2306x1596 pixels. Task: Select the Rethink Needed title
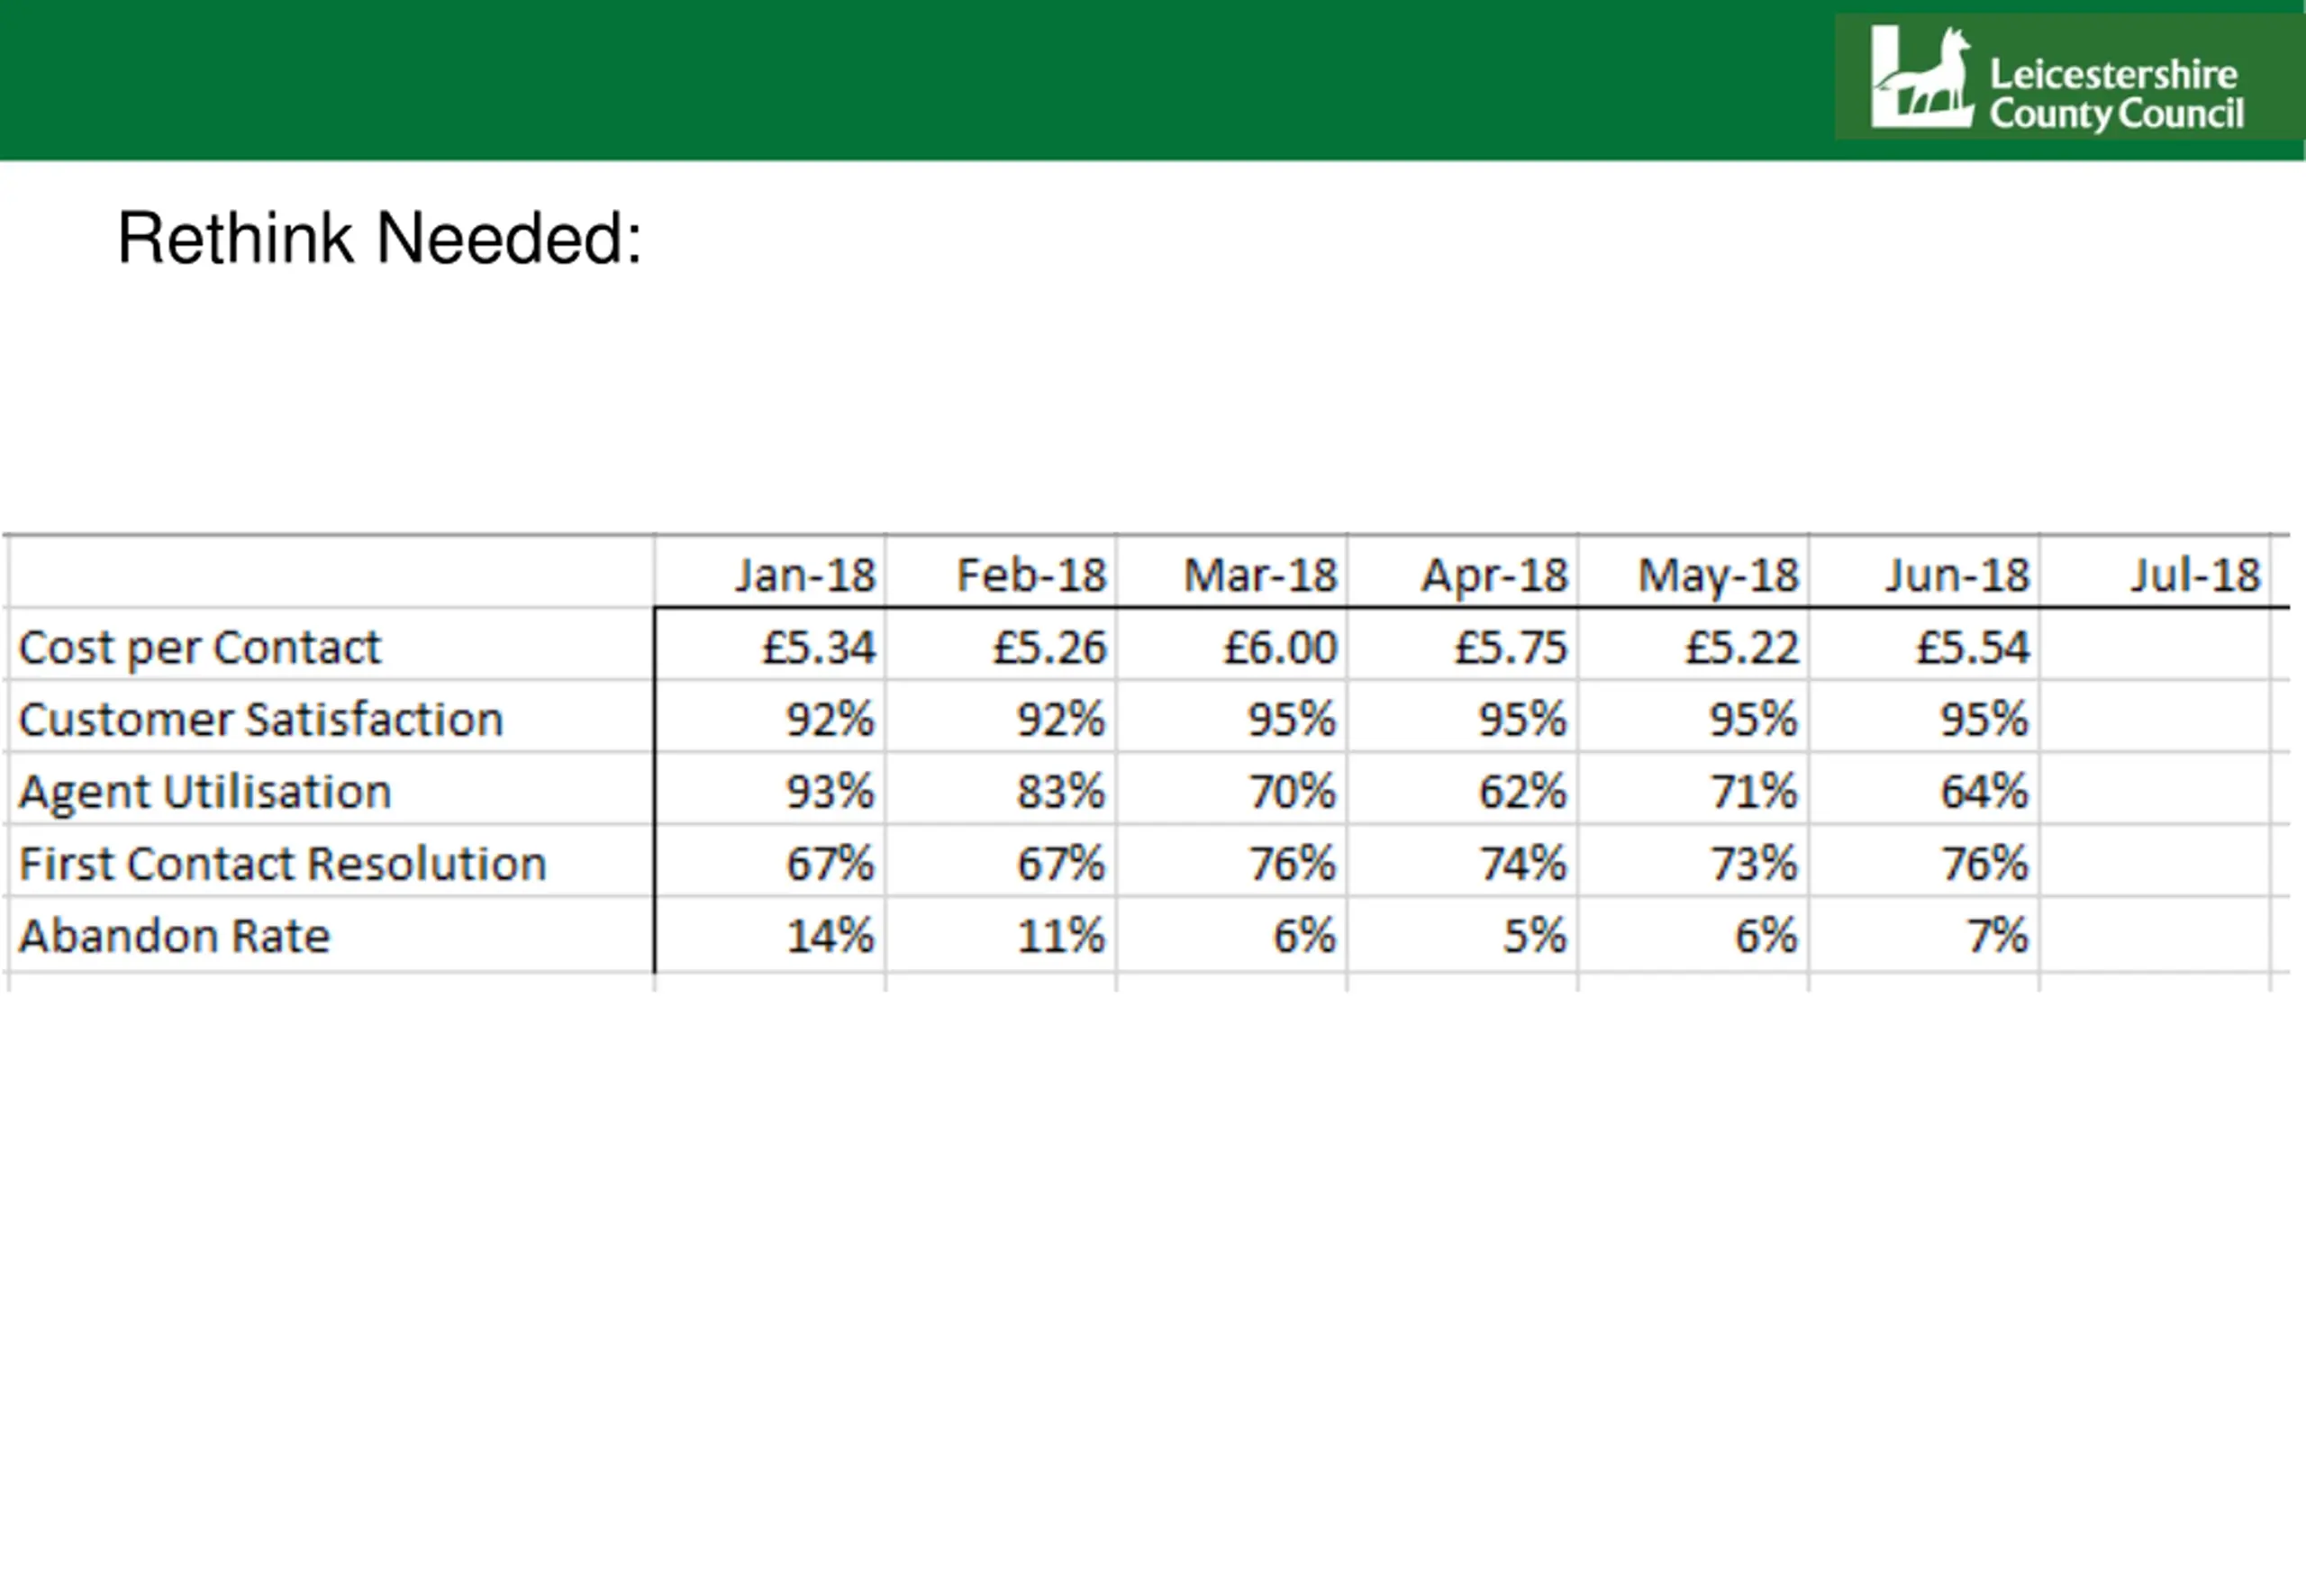pyautogui.click(x=379, y=238)
